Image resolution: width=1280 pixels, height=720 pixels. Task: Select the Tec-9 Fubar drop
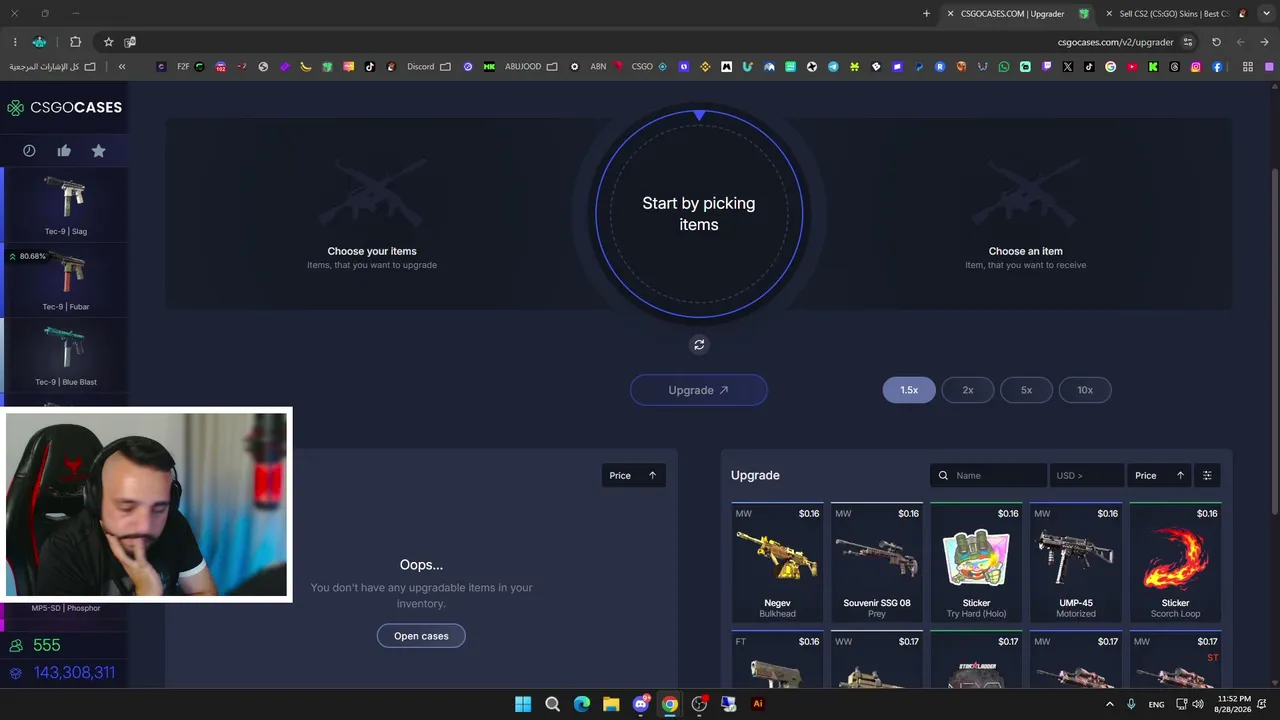66,281
